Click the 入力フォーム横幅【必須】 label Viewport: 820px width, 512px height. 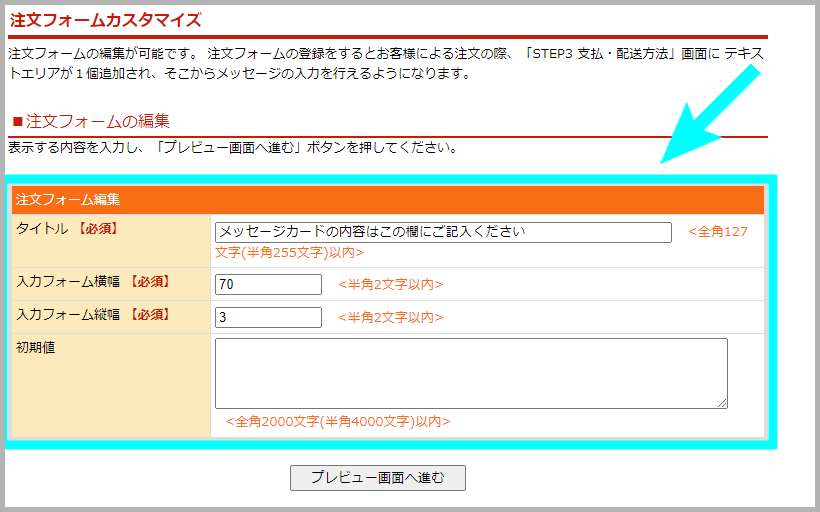pyautogui.click(x=94, y=282)
